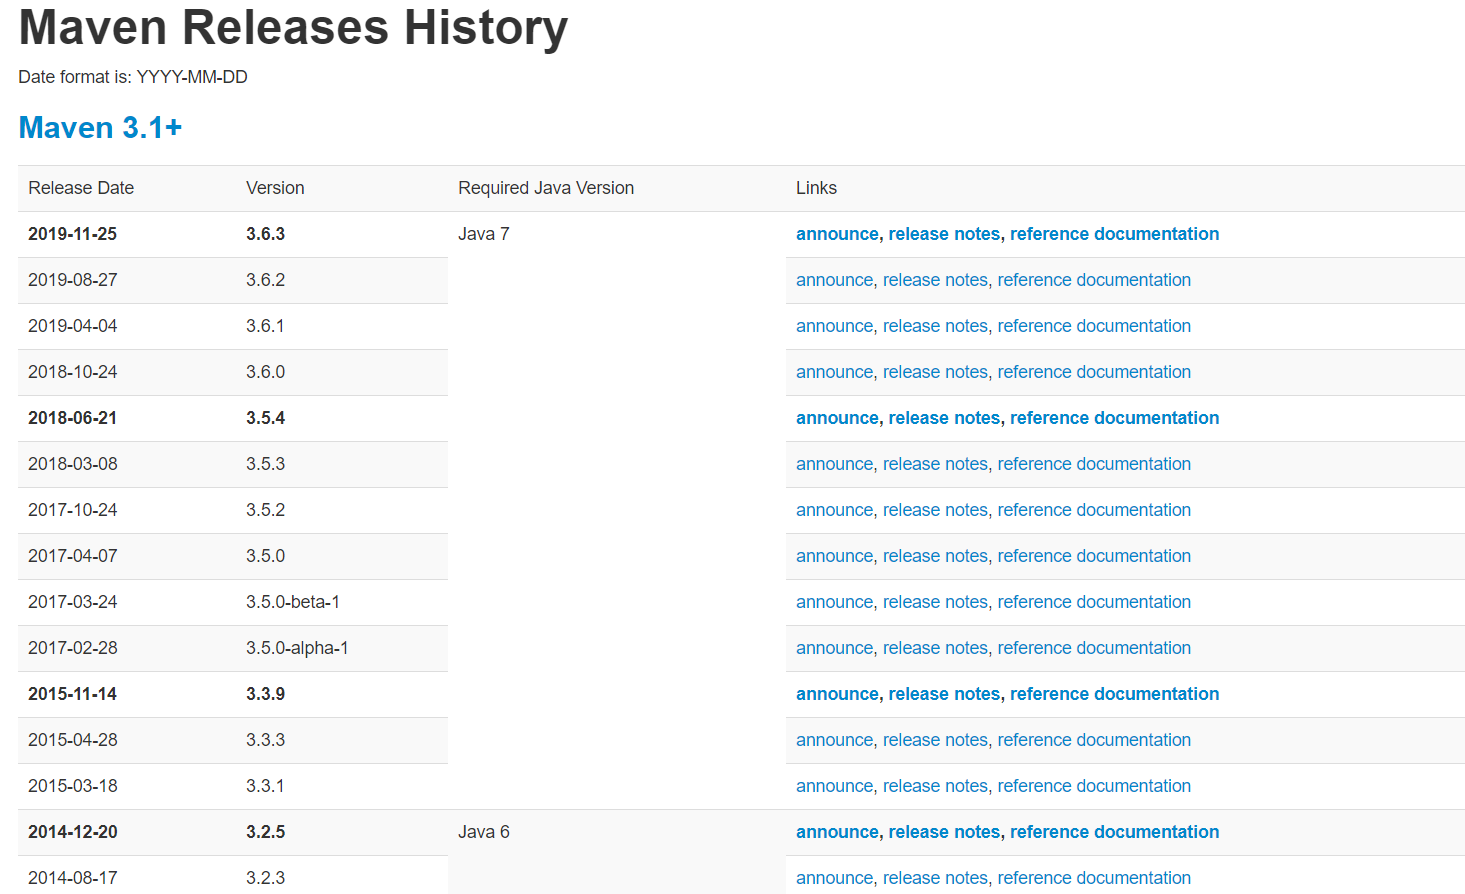Select the version 3.5.0-beta-1 cell
The height and width of the screenshot is (894, 1465).
[342, 602]
